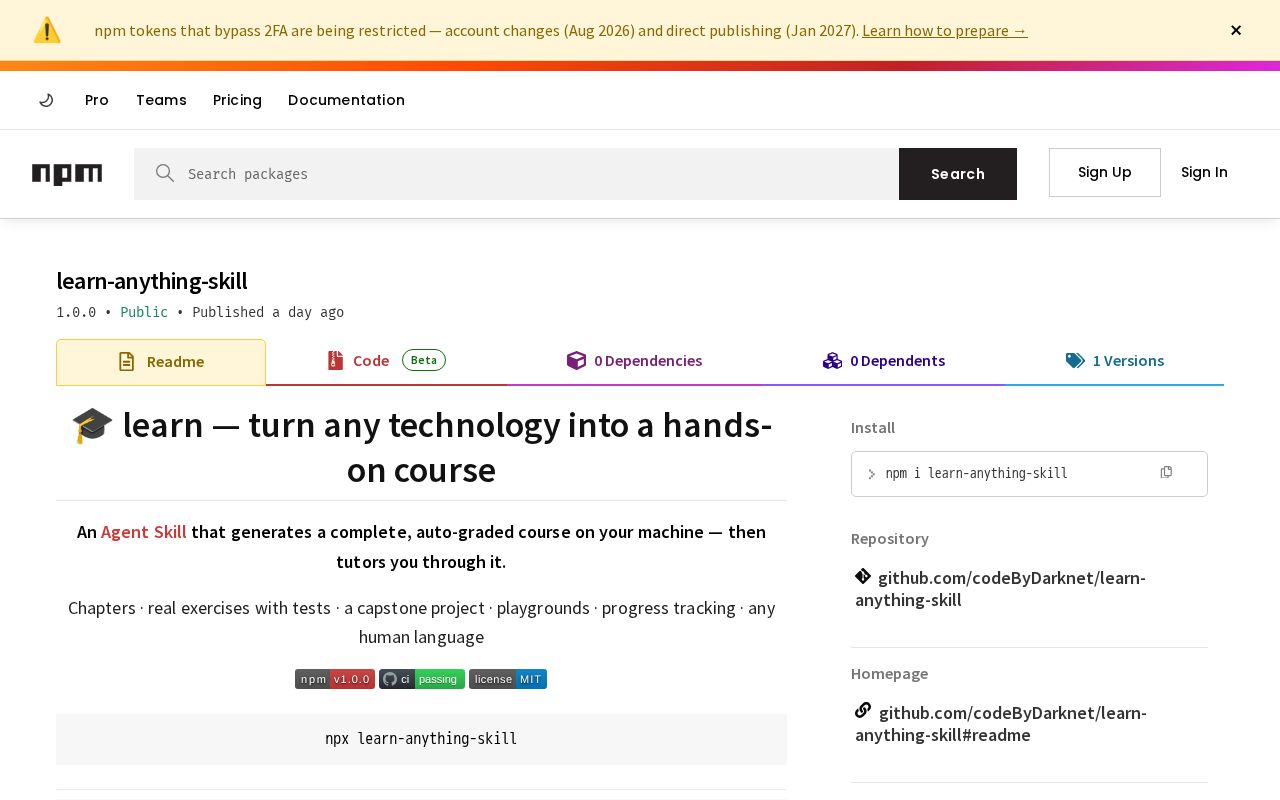Copy the npm install command
This screenshot has width=1280, height=800.
point(1166,472)
